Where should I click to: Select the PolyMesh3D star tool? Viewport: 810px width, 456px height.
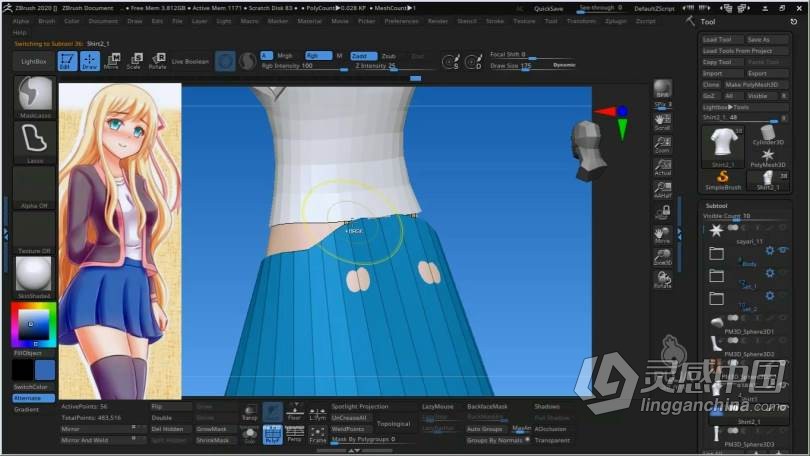pos(768,158)
